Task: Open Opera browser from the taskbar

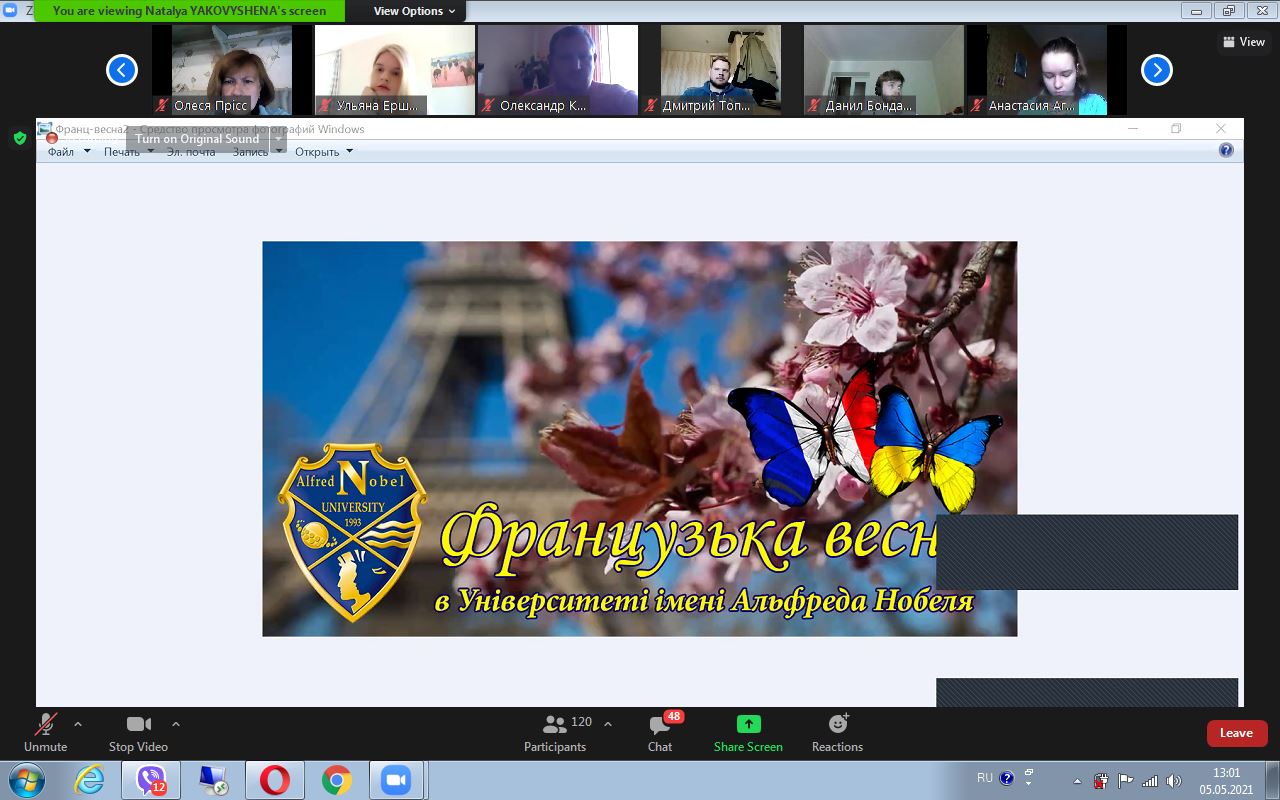Action: (x=275, y=780)
